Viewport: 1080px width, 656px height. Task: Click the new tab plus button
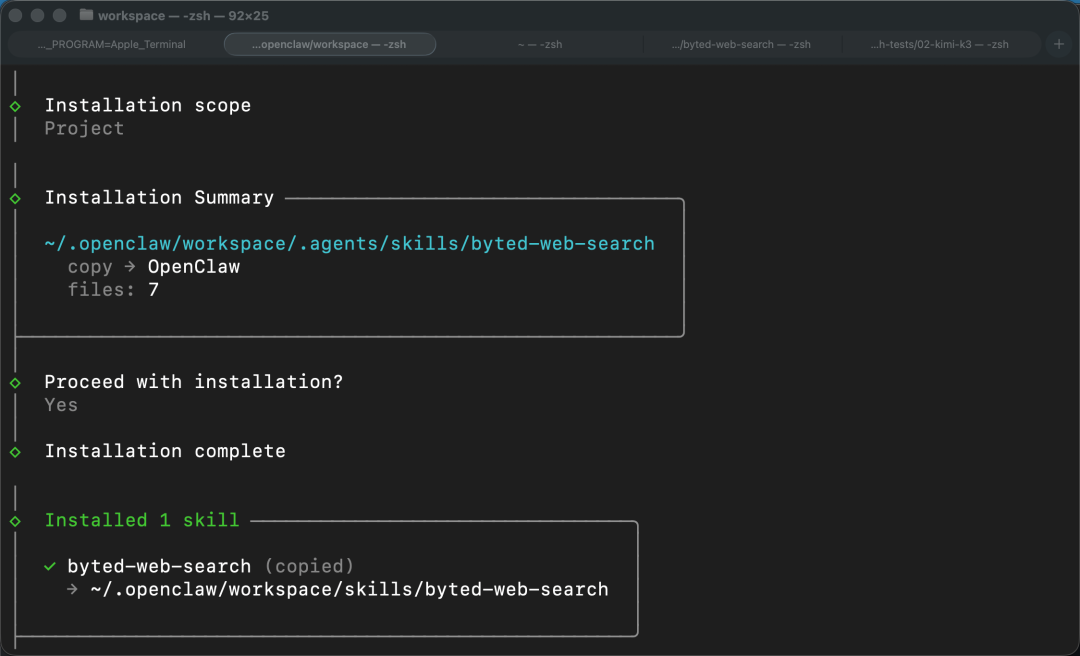(x=1059, y=44)
